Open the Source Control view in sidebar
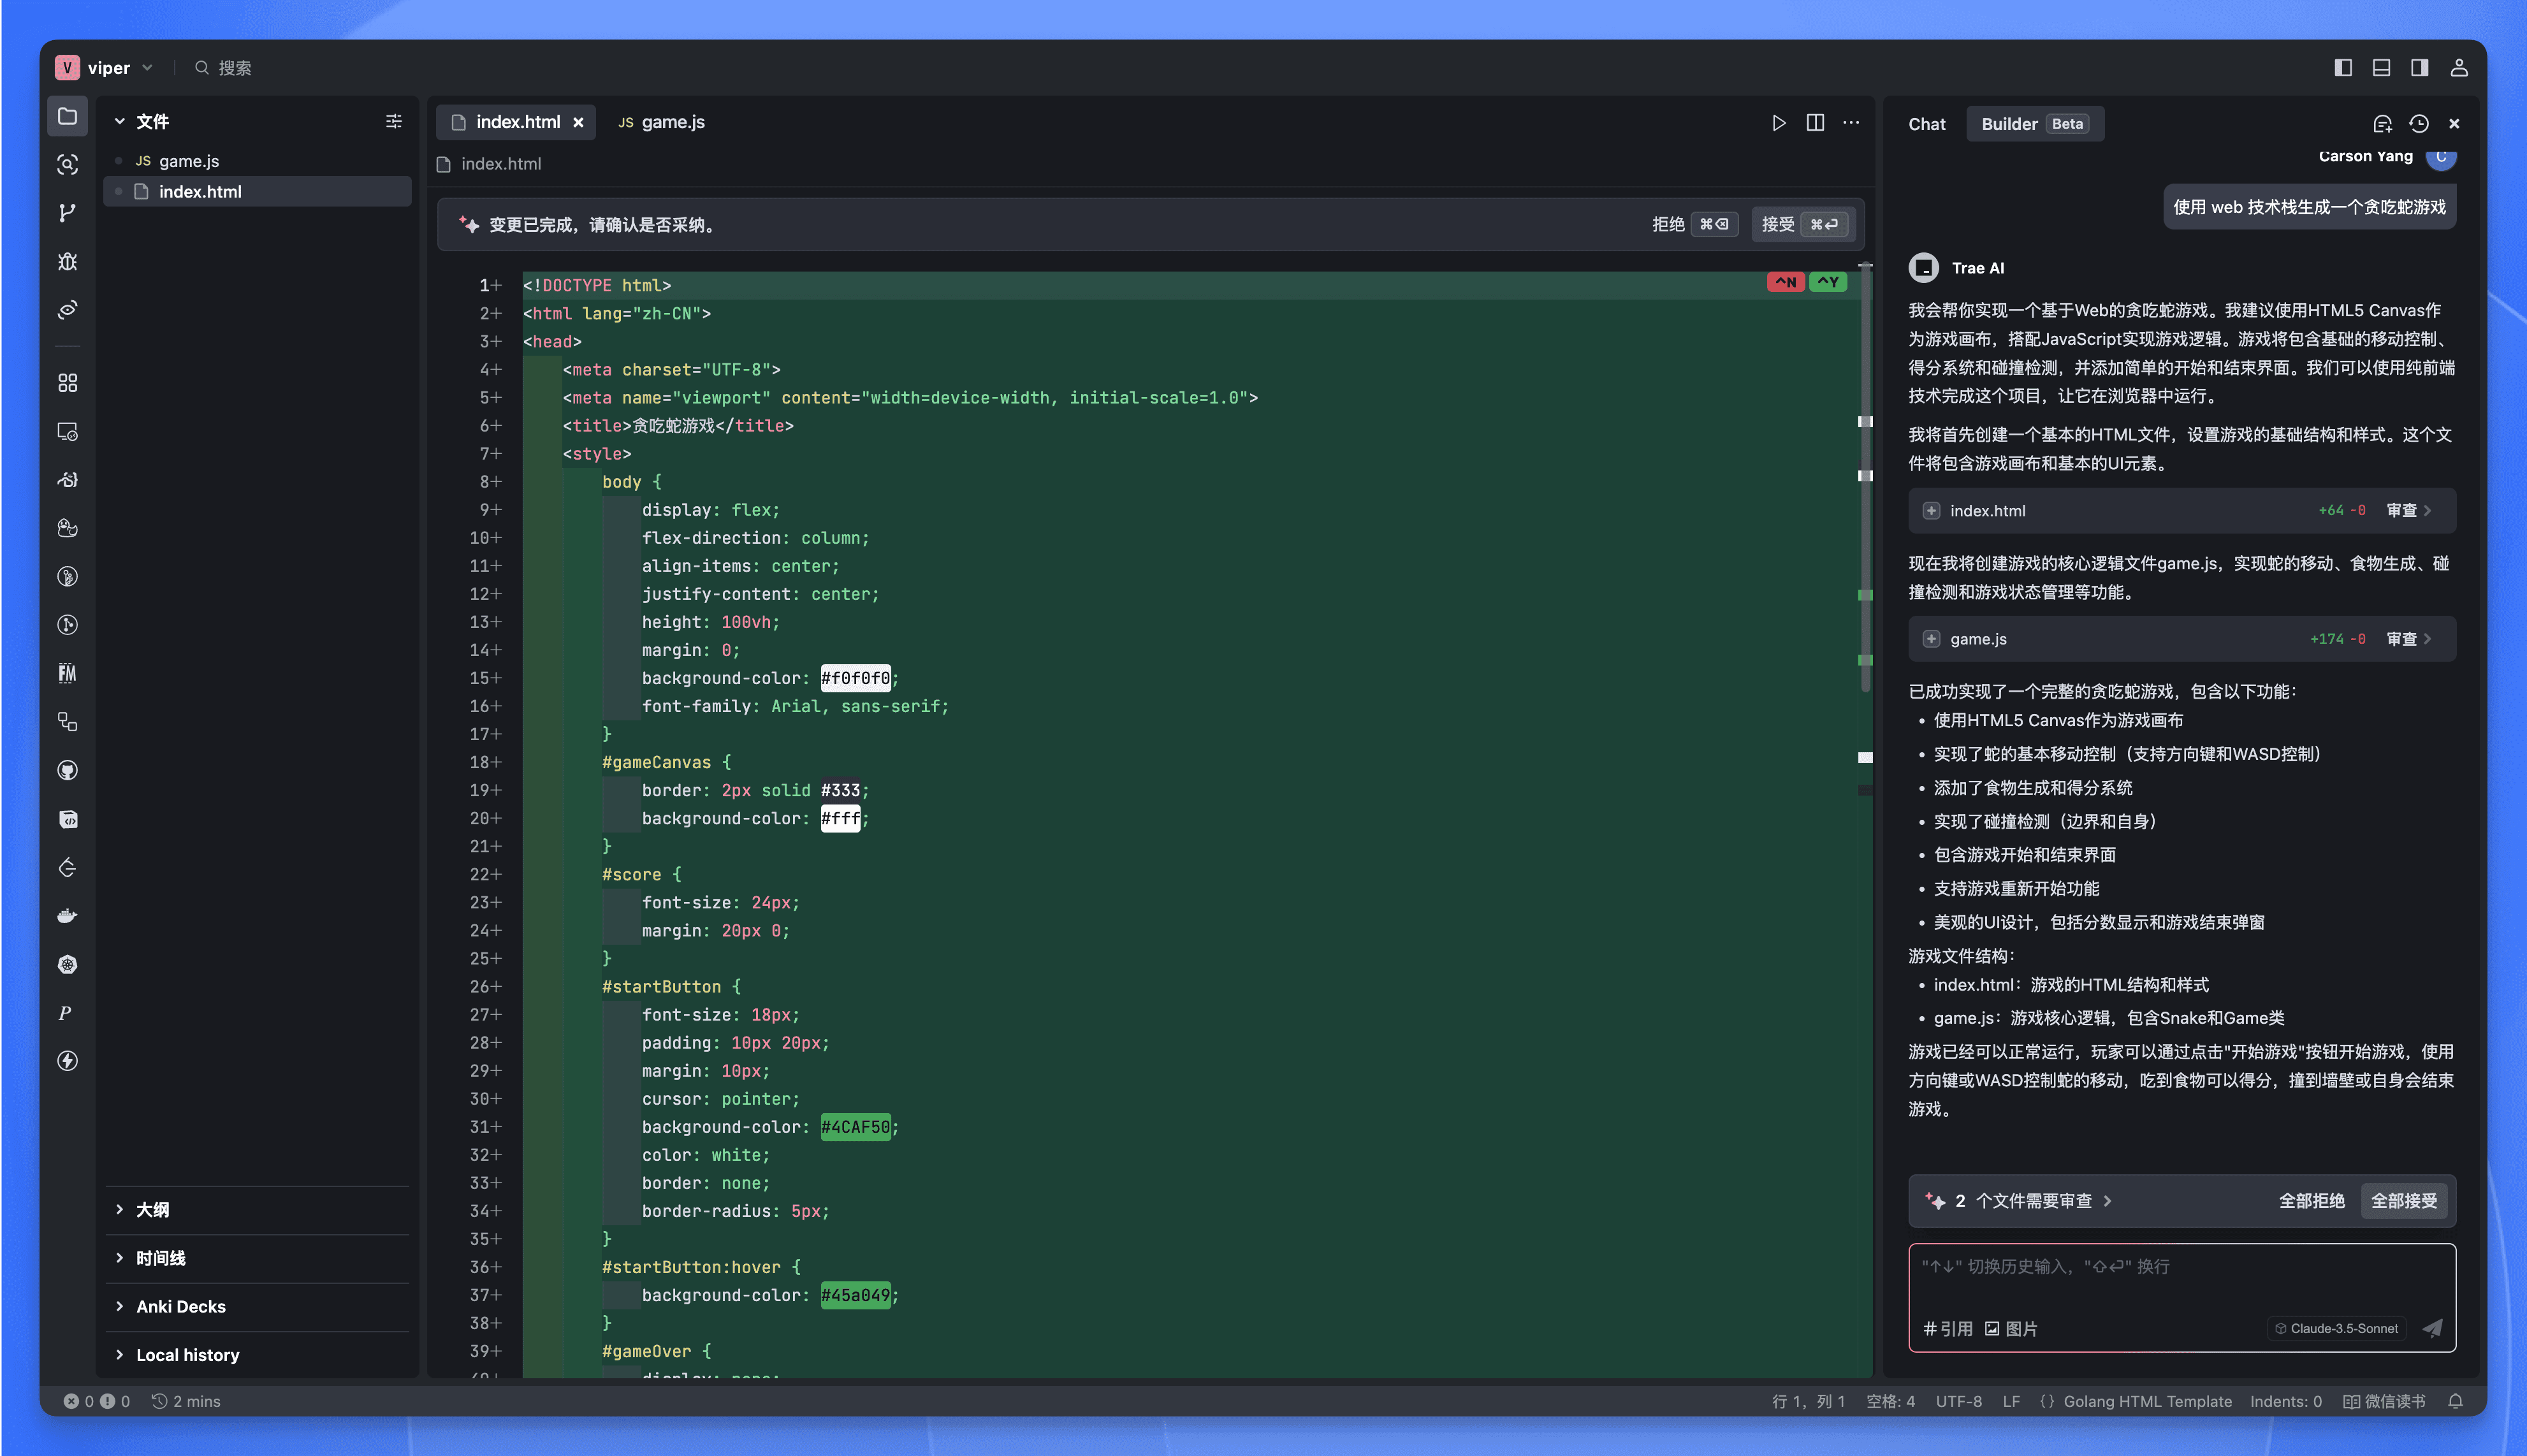This screenshot has width=2527, height=1456. [67, 213]
